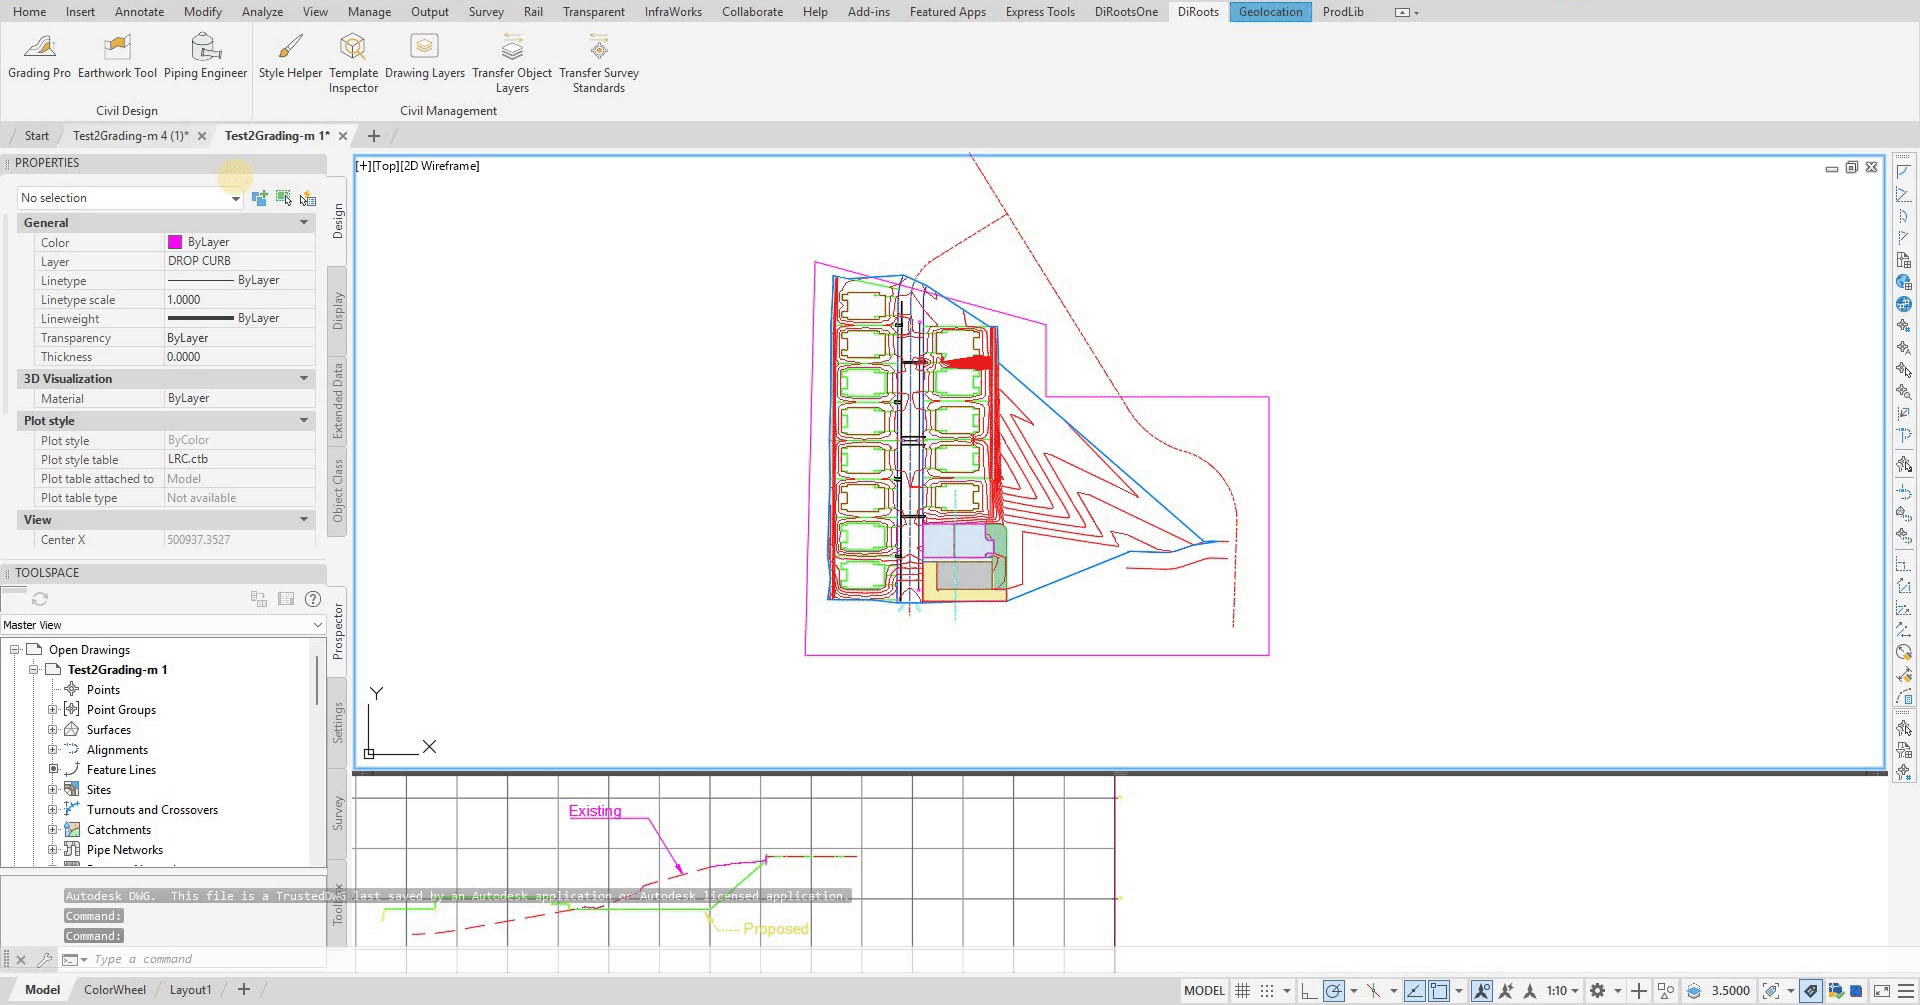Switch to the Layout1 tab

click(x=190, y=990)
